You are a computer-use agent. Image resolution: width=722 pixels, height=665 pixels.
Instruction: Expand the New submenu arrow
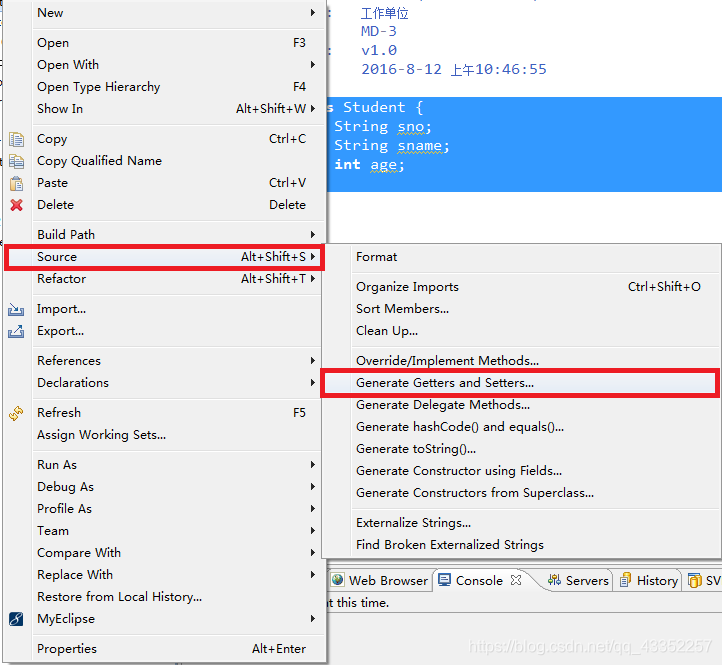[x=313, y=12]
